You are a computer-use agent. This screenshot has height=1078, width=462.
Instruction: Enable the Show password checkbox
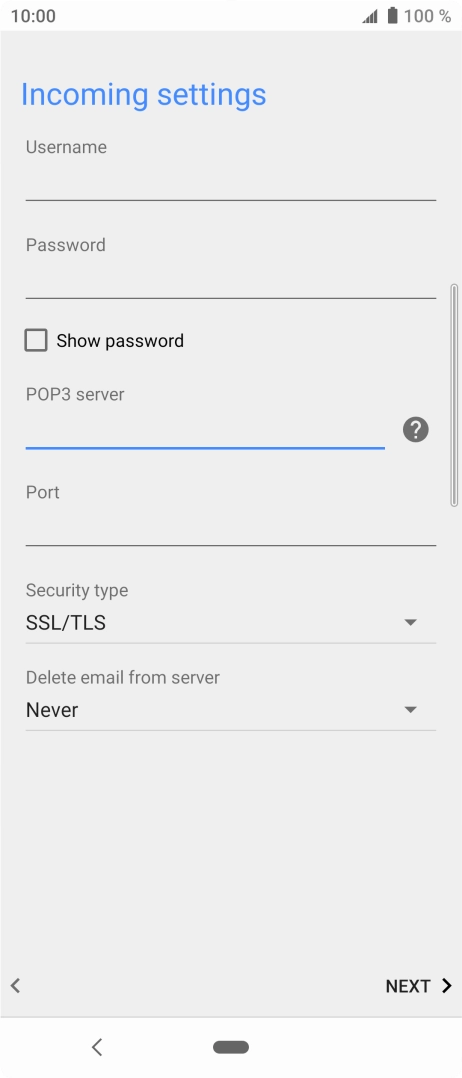click(x=36, y=340)
